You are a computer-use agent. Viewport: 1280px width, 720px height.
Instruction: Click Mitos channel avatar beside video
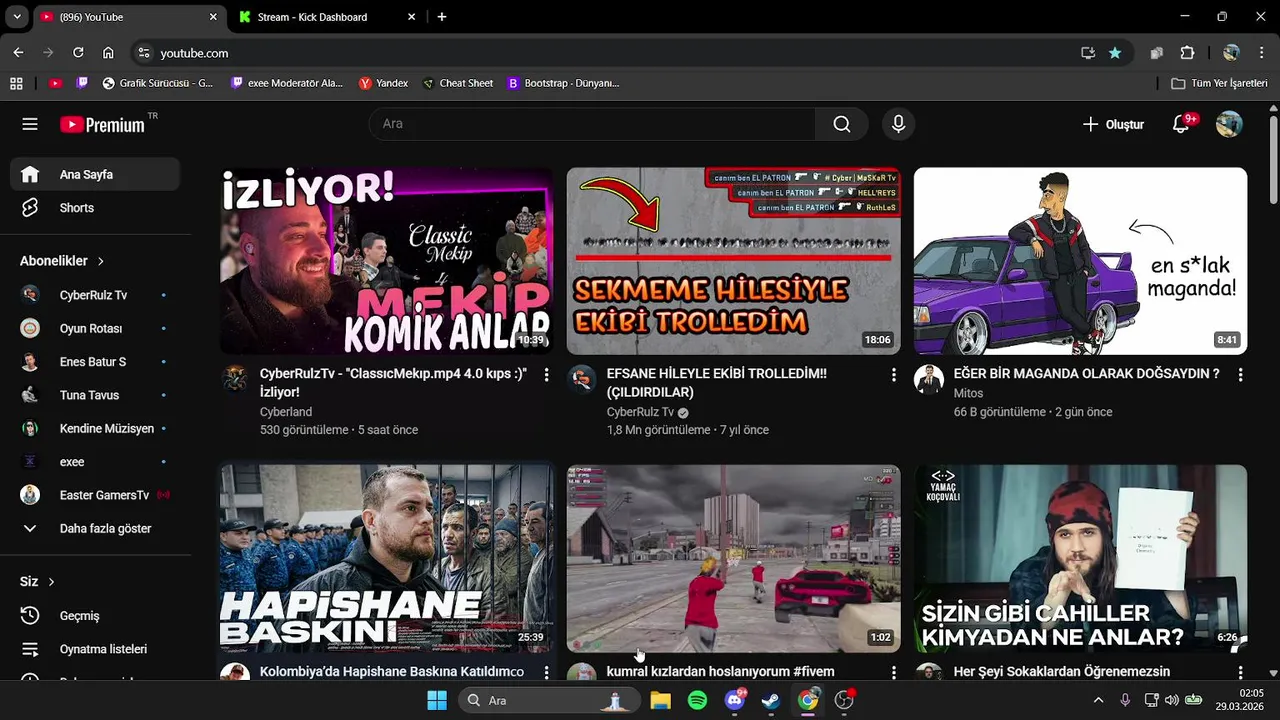[929, 380]
